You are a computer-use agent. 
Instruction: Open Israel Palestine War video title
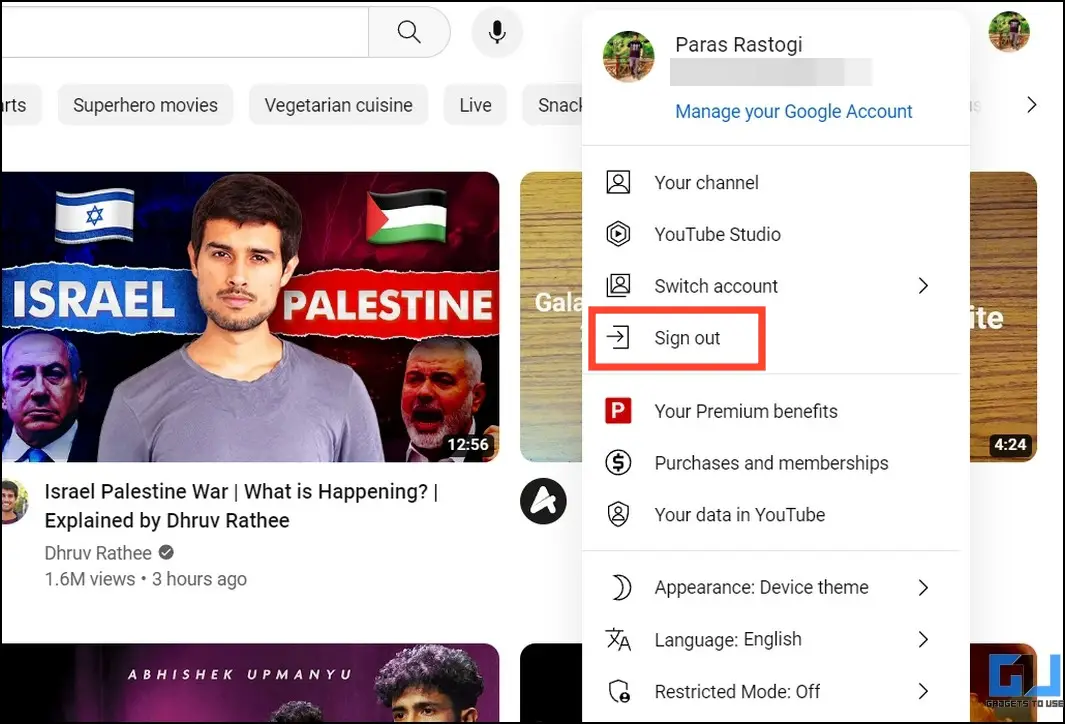241,506
